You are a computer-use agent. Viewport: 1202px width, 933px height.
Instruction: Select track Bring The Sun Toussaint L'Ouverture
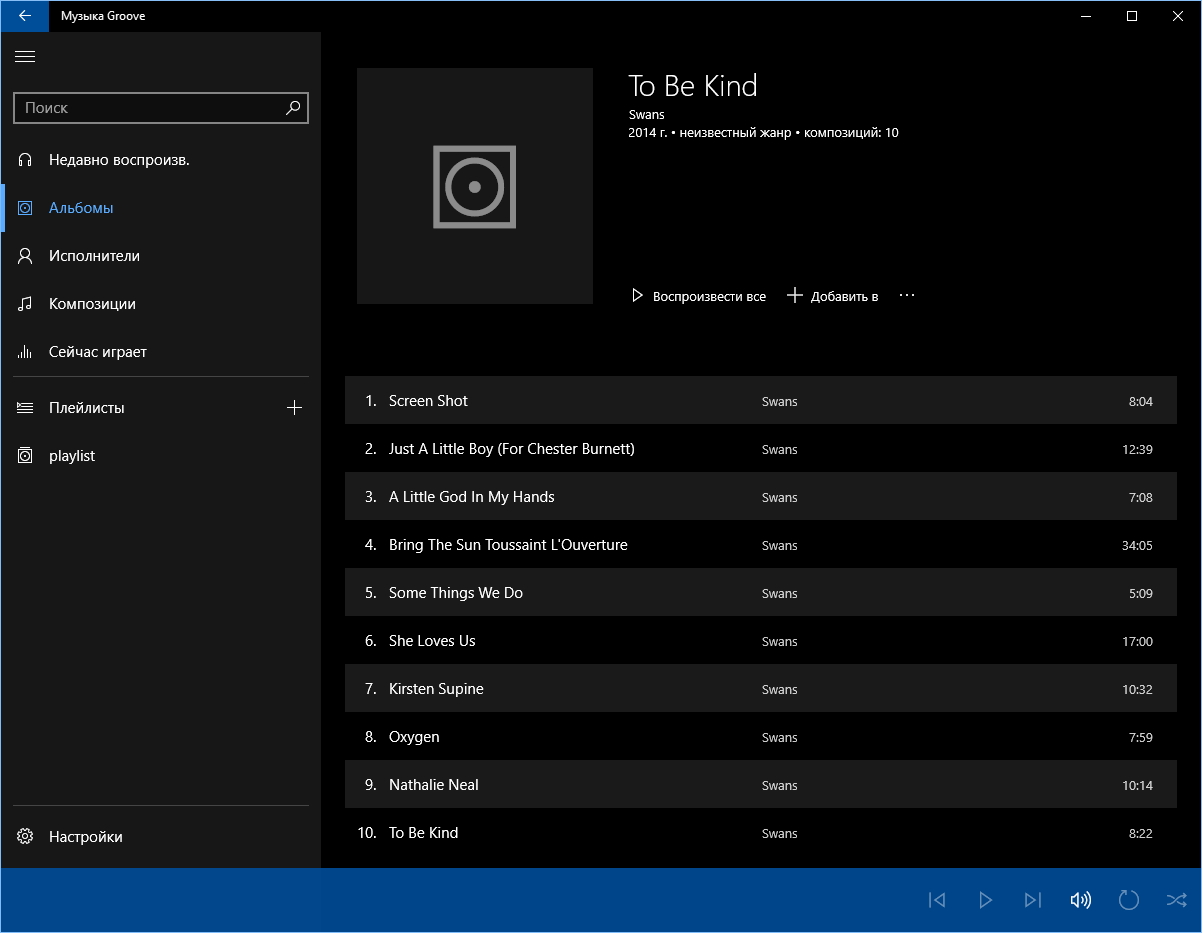click(761, 545)
